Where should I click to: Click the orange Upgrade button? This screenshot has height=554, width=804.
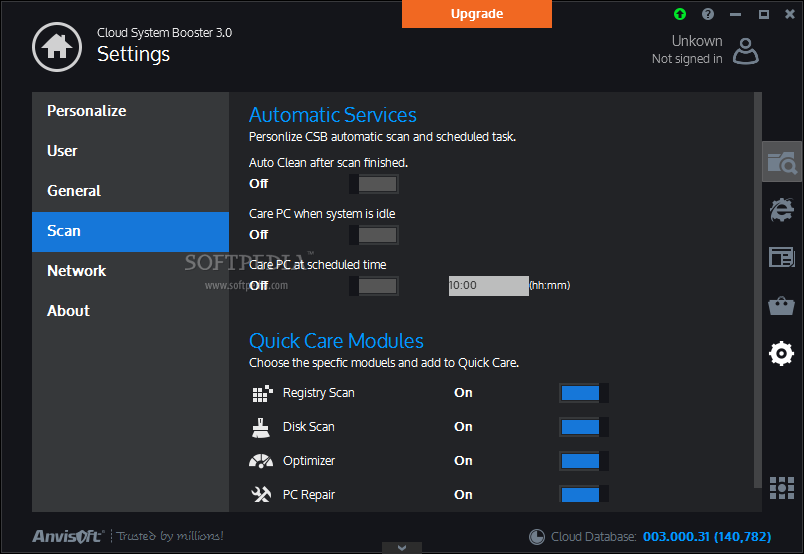(477, 14)
